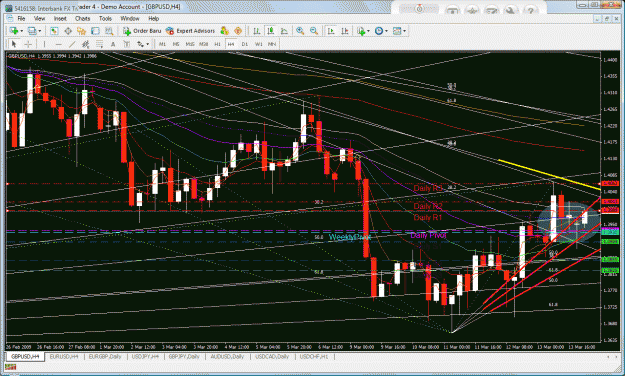Viewport: 625px width, 376px height.
Task: Expand the Periods dropdown arrow
Action: 387,31
